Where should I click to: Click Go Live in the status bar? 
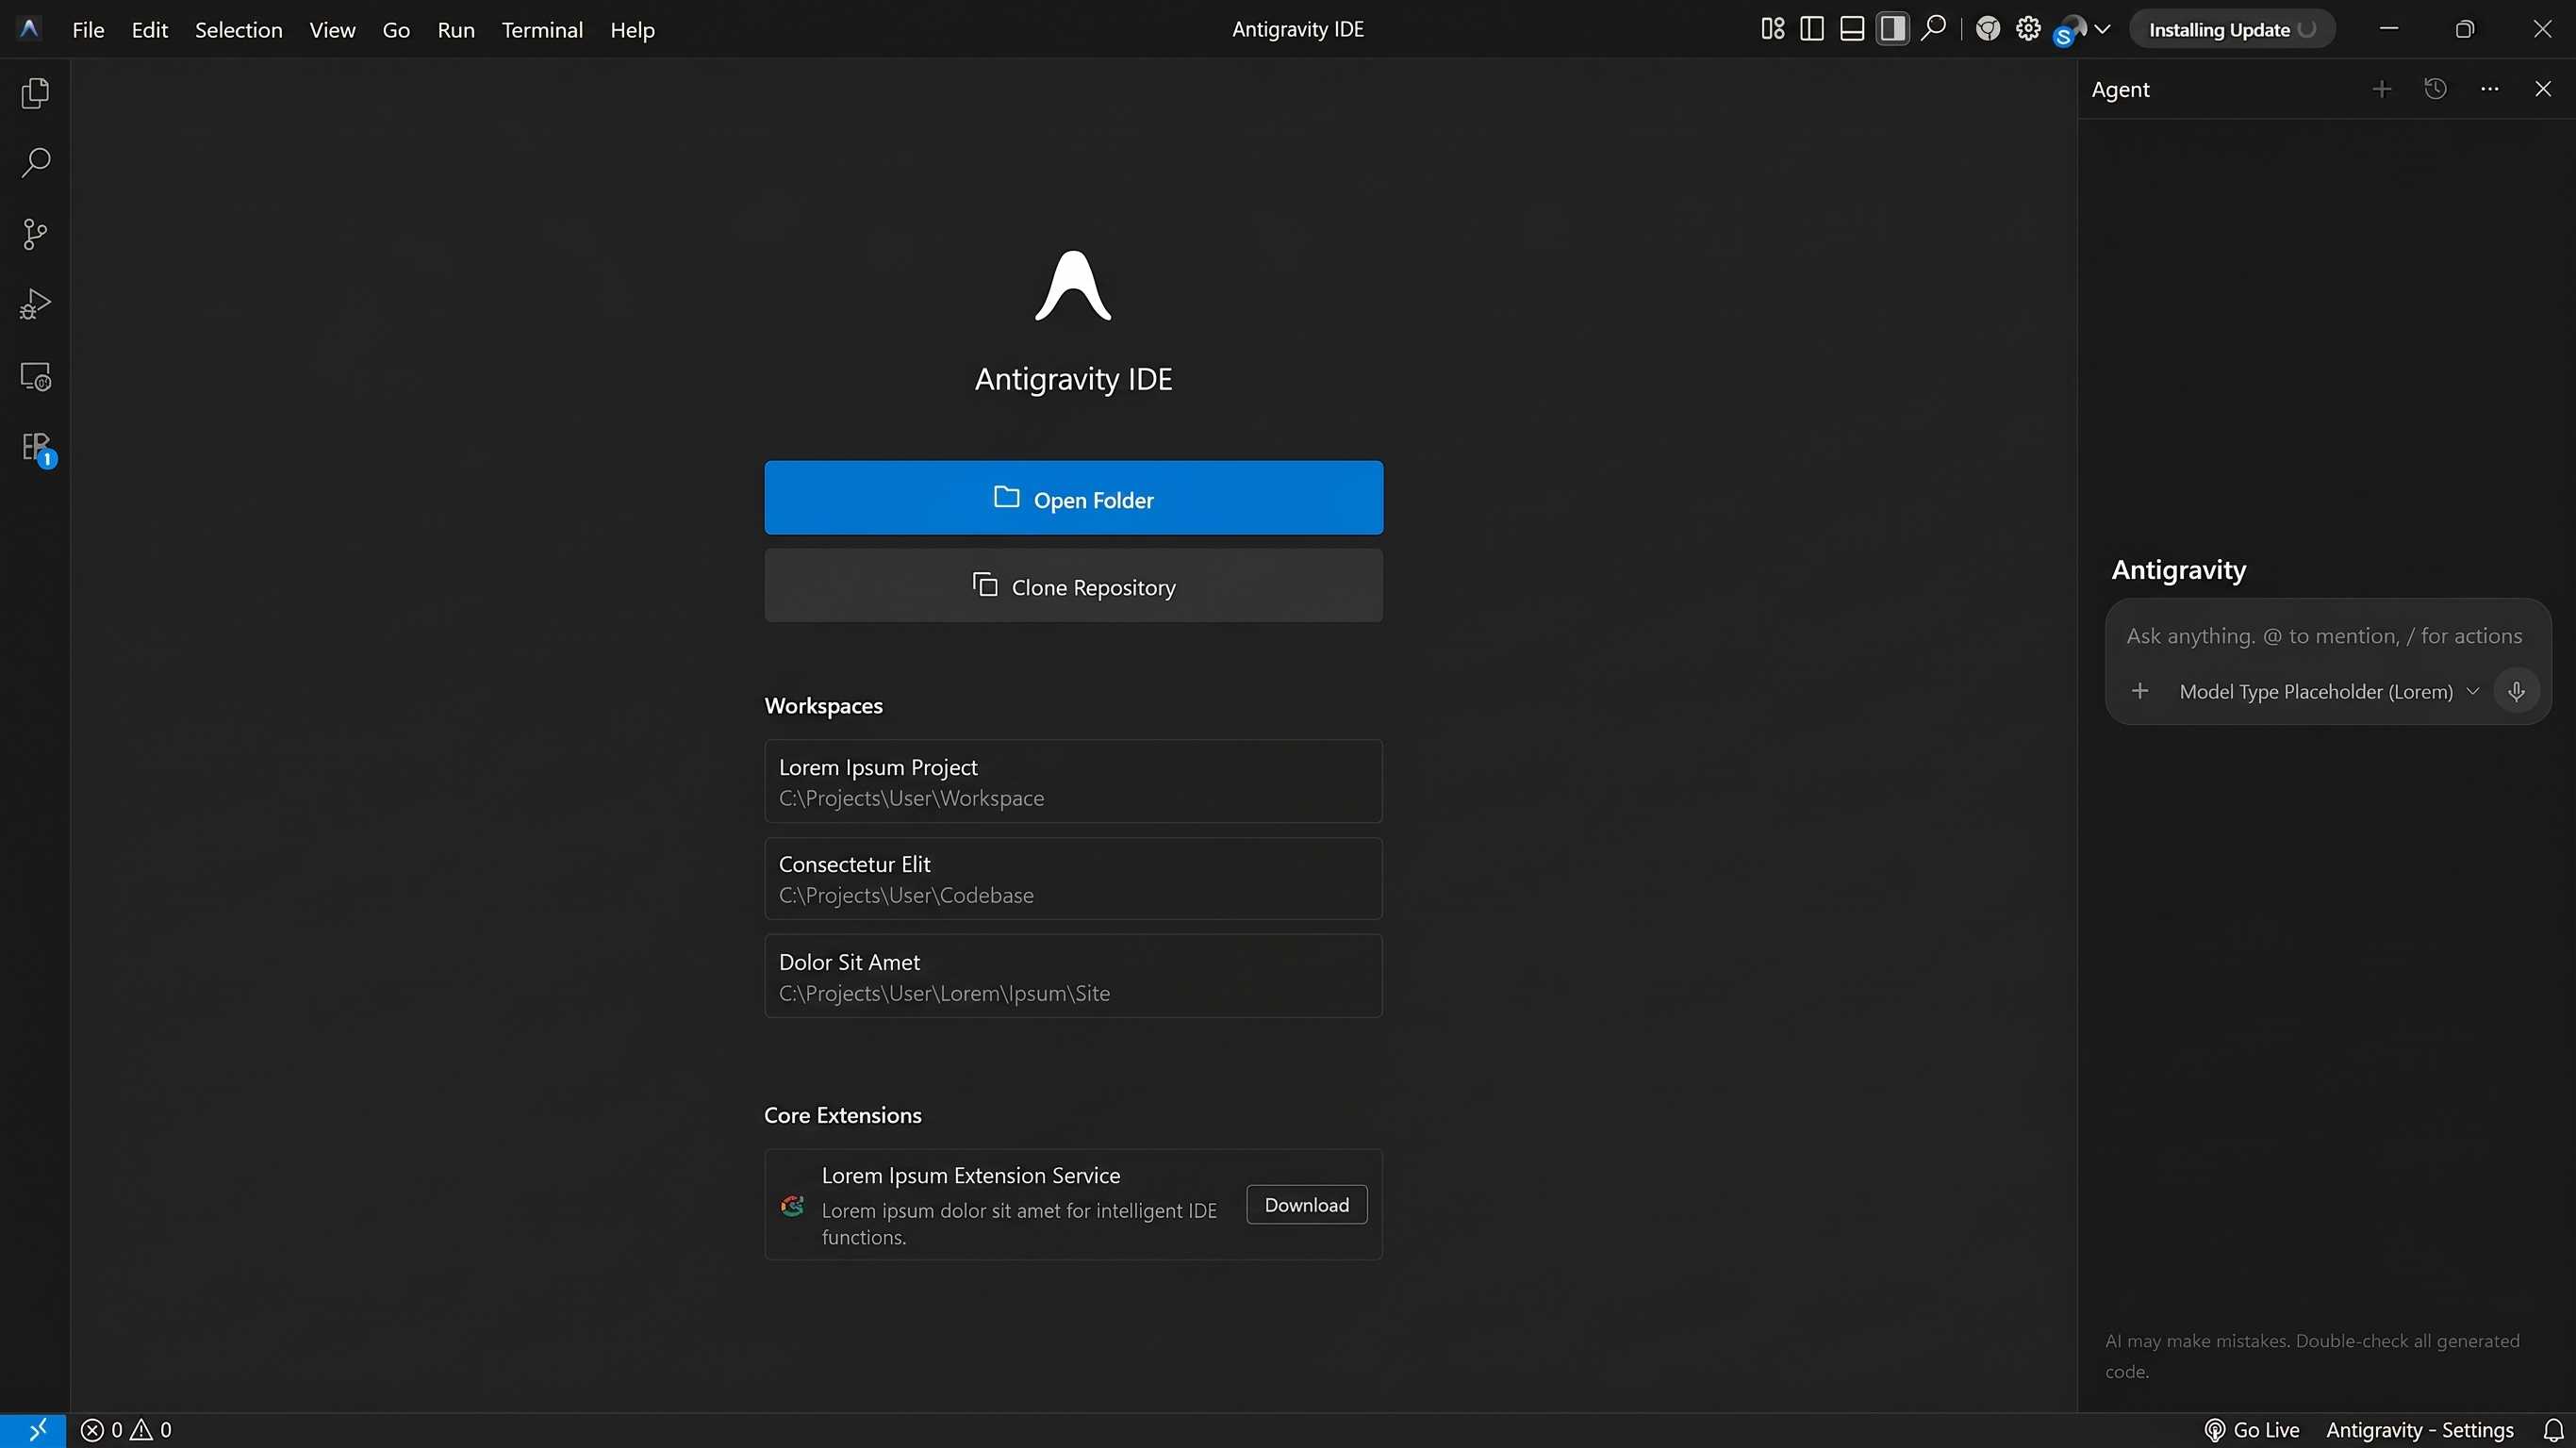click(2252, 1430)
